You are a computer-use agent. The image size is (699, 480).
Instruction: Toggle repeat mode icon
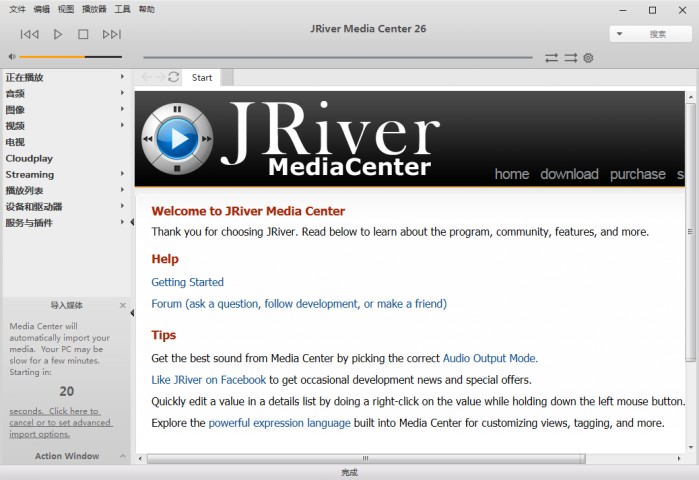pyautogui.click(x=551, y=57)
